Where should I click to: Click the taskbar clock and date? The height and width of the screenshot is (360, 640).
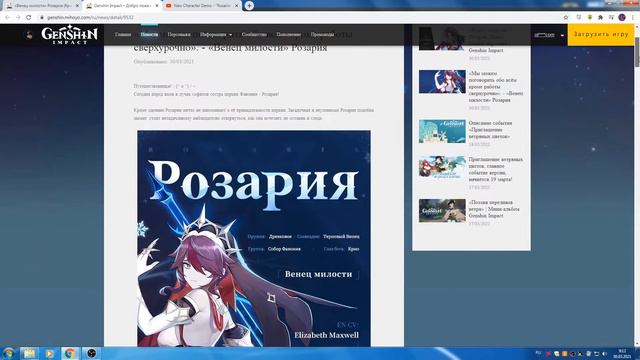pos(622,353)
